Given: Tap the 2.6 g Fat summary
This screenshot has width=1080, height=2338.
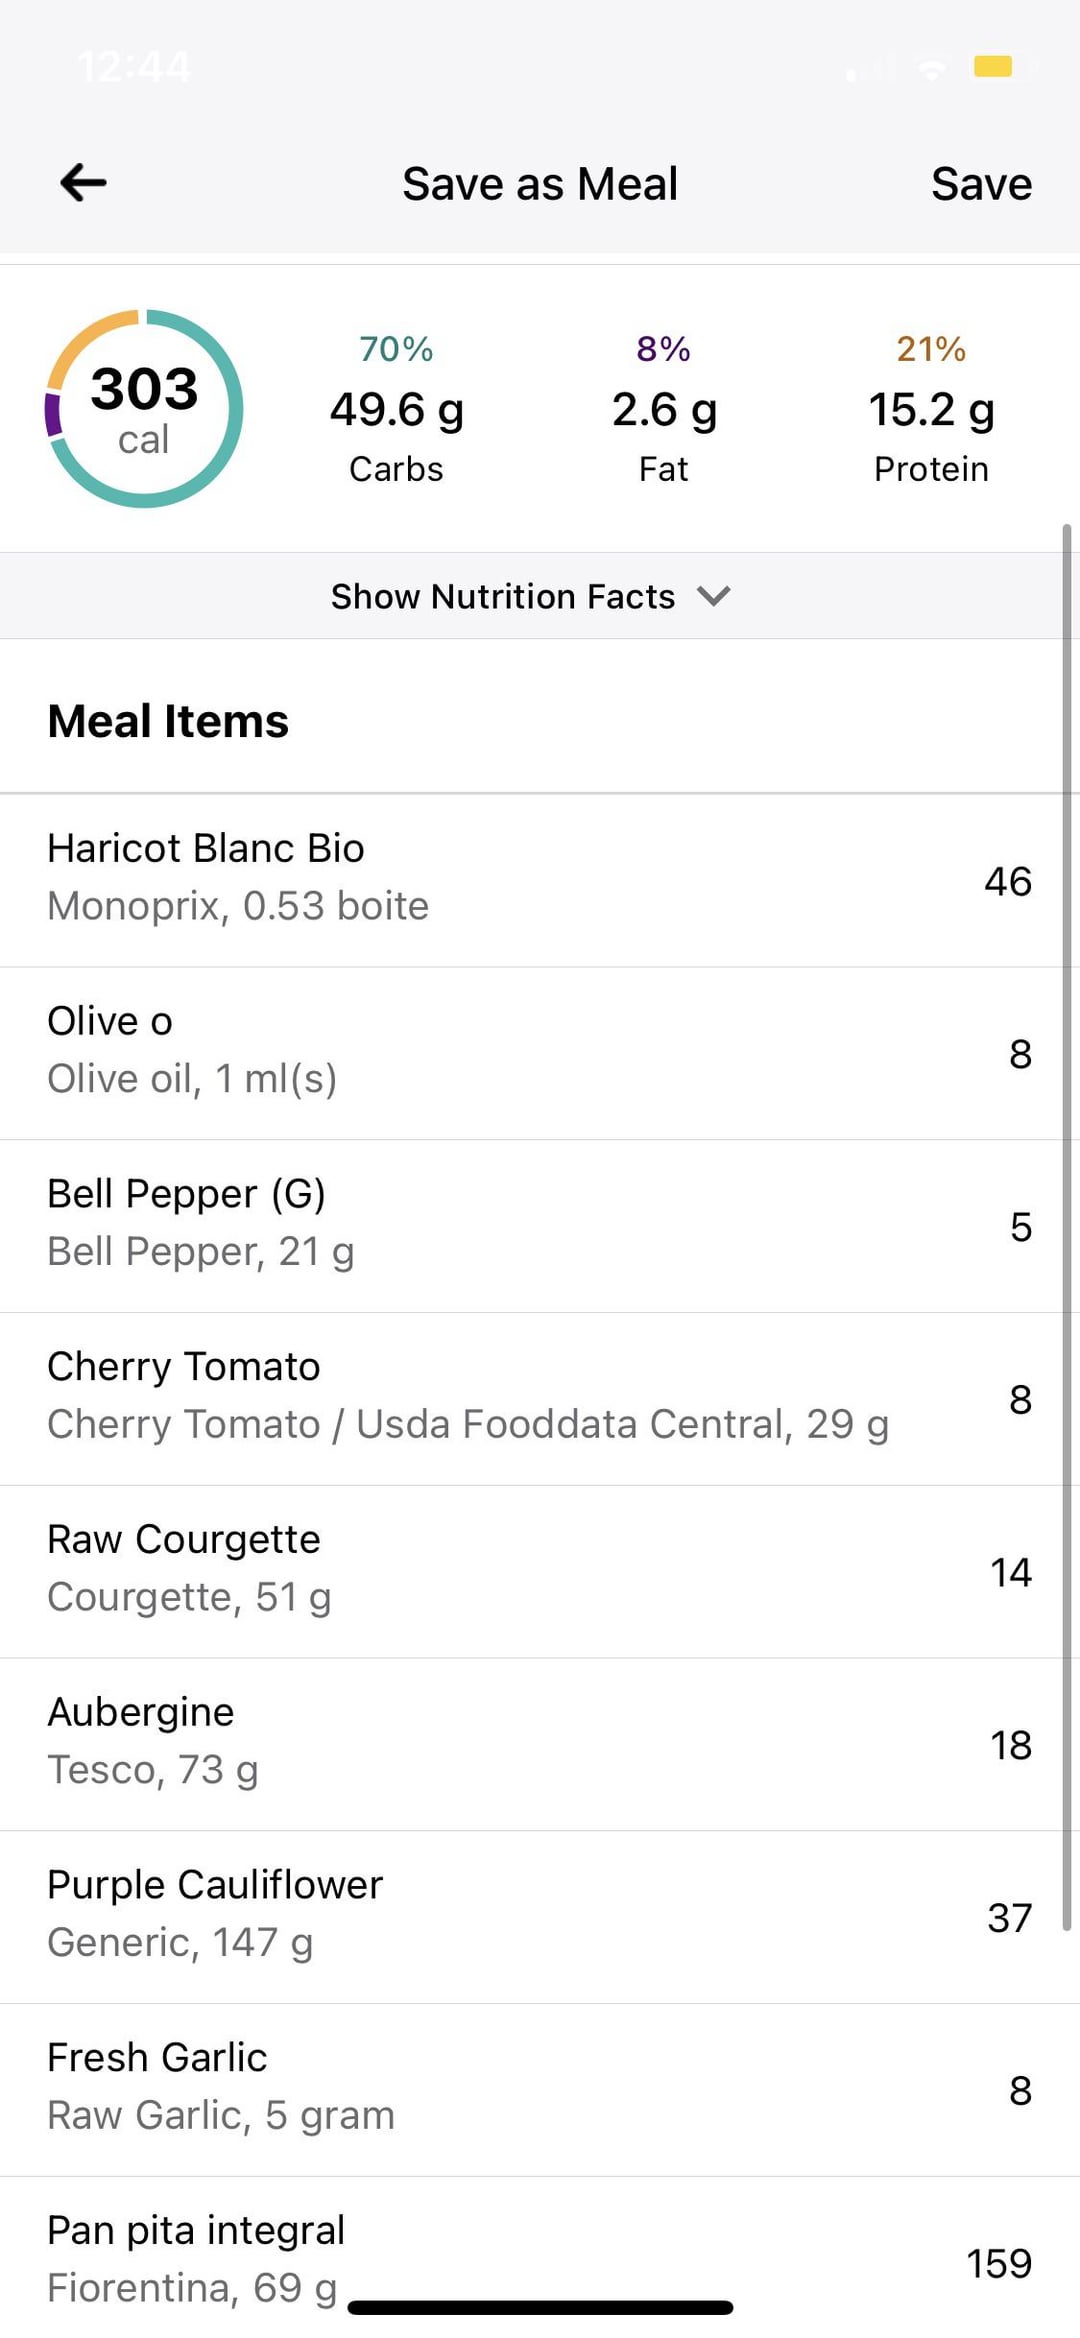Looking at the screenshot, I should [x=664, y=410].
